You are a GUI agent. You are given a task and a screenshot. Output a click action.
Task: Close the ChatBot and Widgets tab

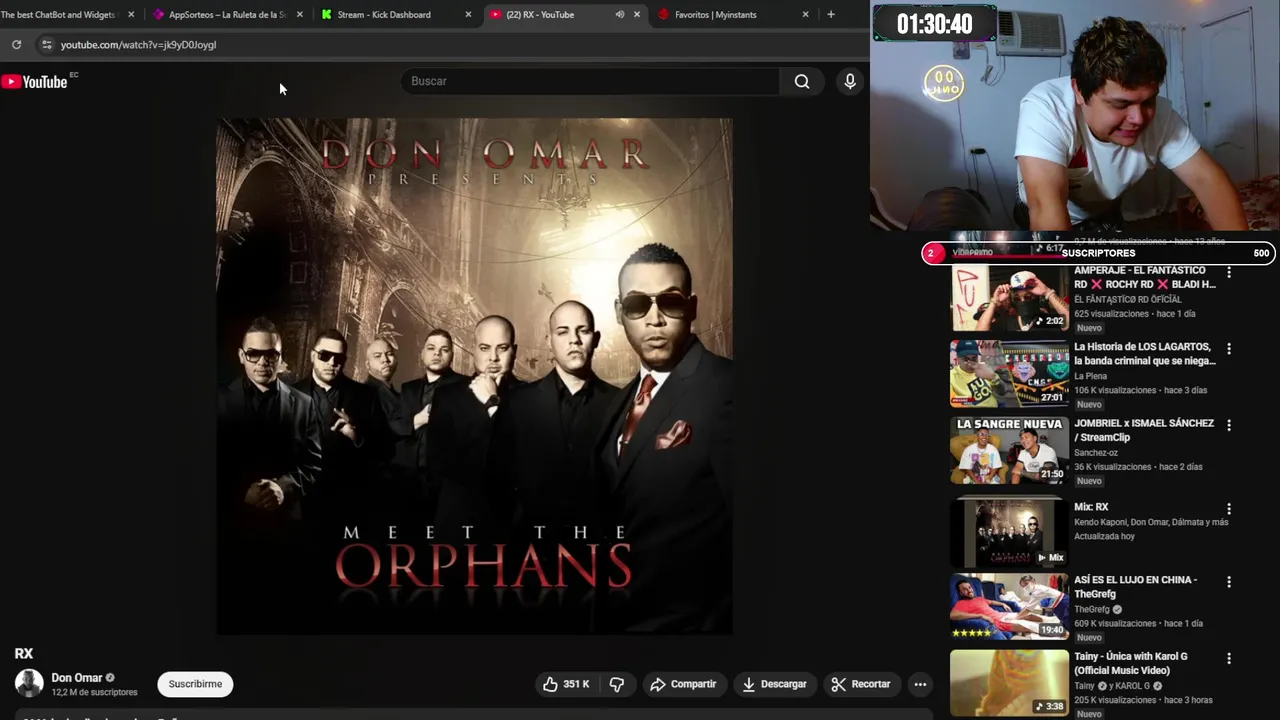click(131, 14)
